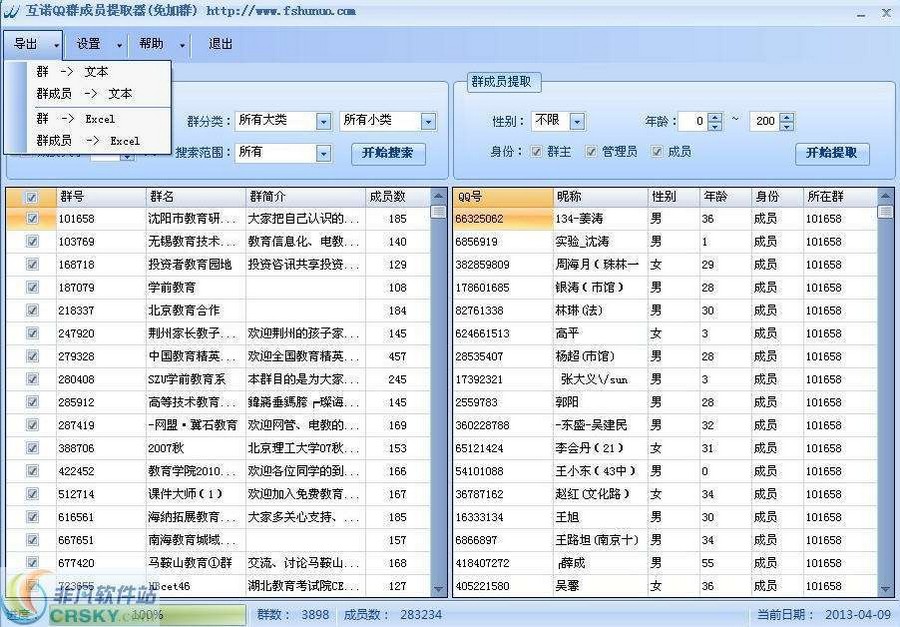Increase the minimum age spinner value
This screenshot has height=627, width=900.
point(714,116)
